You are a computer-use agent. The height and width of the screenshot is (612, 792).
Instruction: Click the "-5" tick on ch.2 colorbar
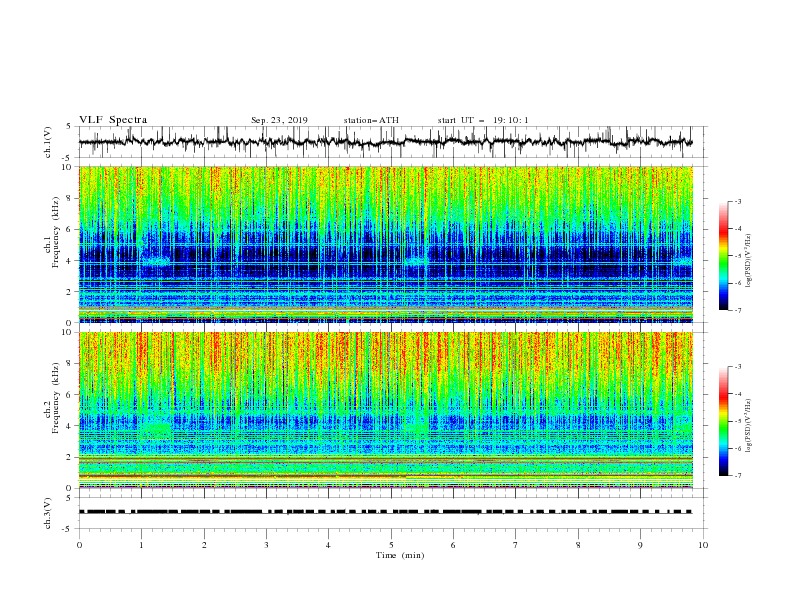(737, 421)
